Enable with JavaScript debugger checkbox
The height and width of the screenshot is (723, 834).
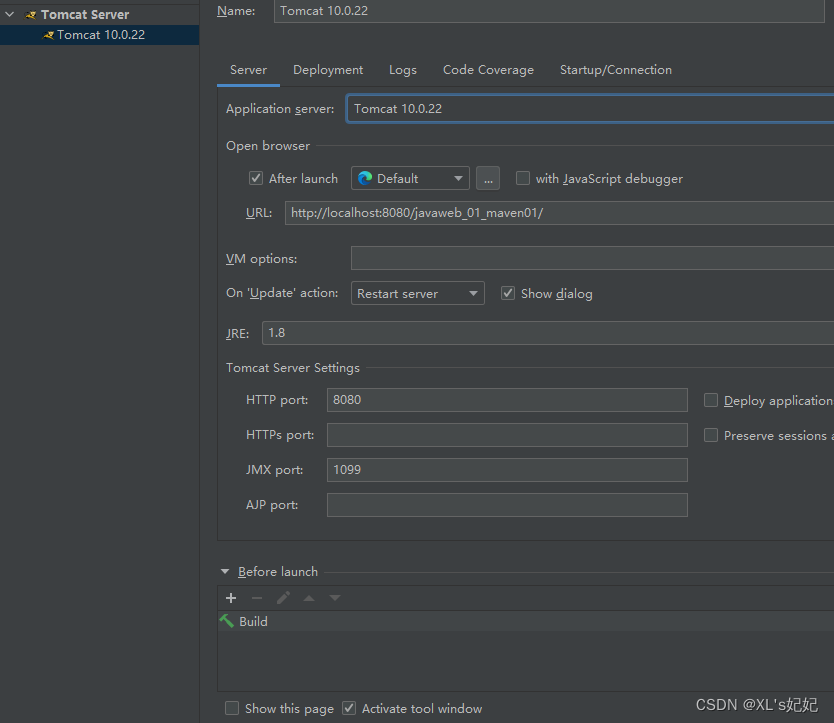pos(523,178)
